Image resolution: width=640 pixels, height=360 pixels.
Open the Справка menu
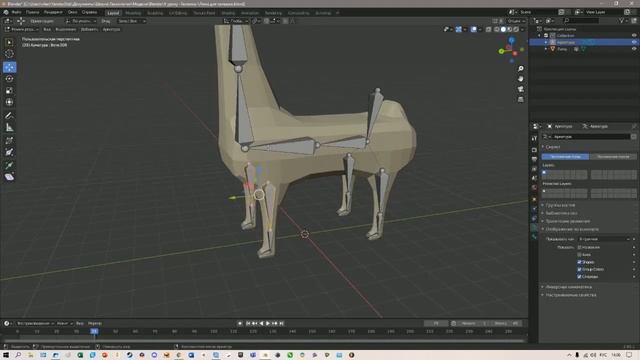[89, 12]
